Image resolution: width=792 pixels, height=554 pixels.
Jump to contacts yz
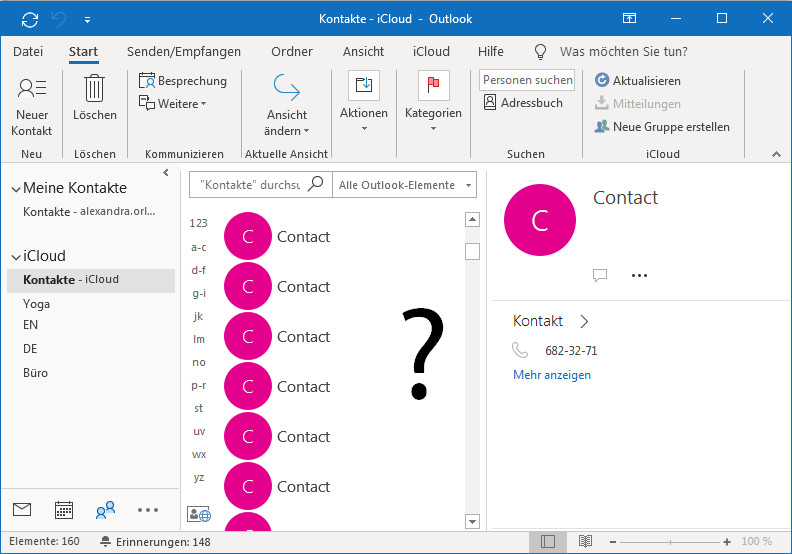[199, 478]
